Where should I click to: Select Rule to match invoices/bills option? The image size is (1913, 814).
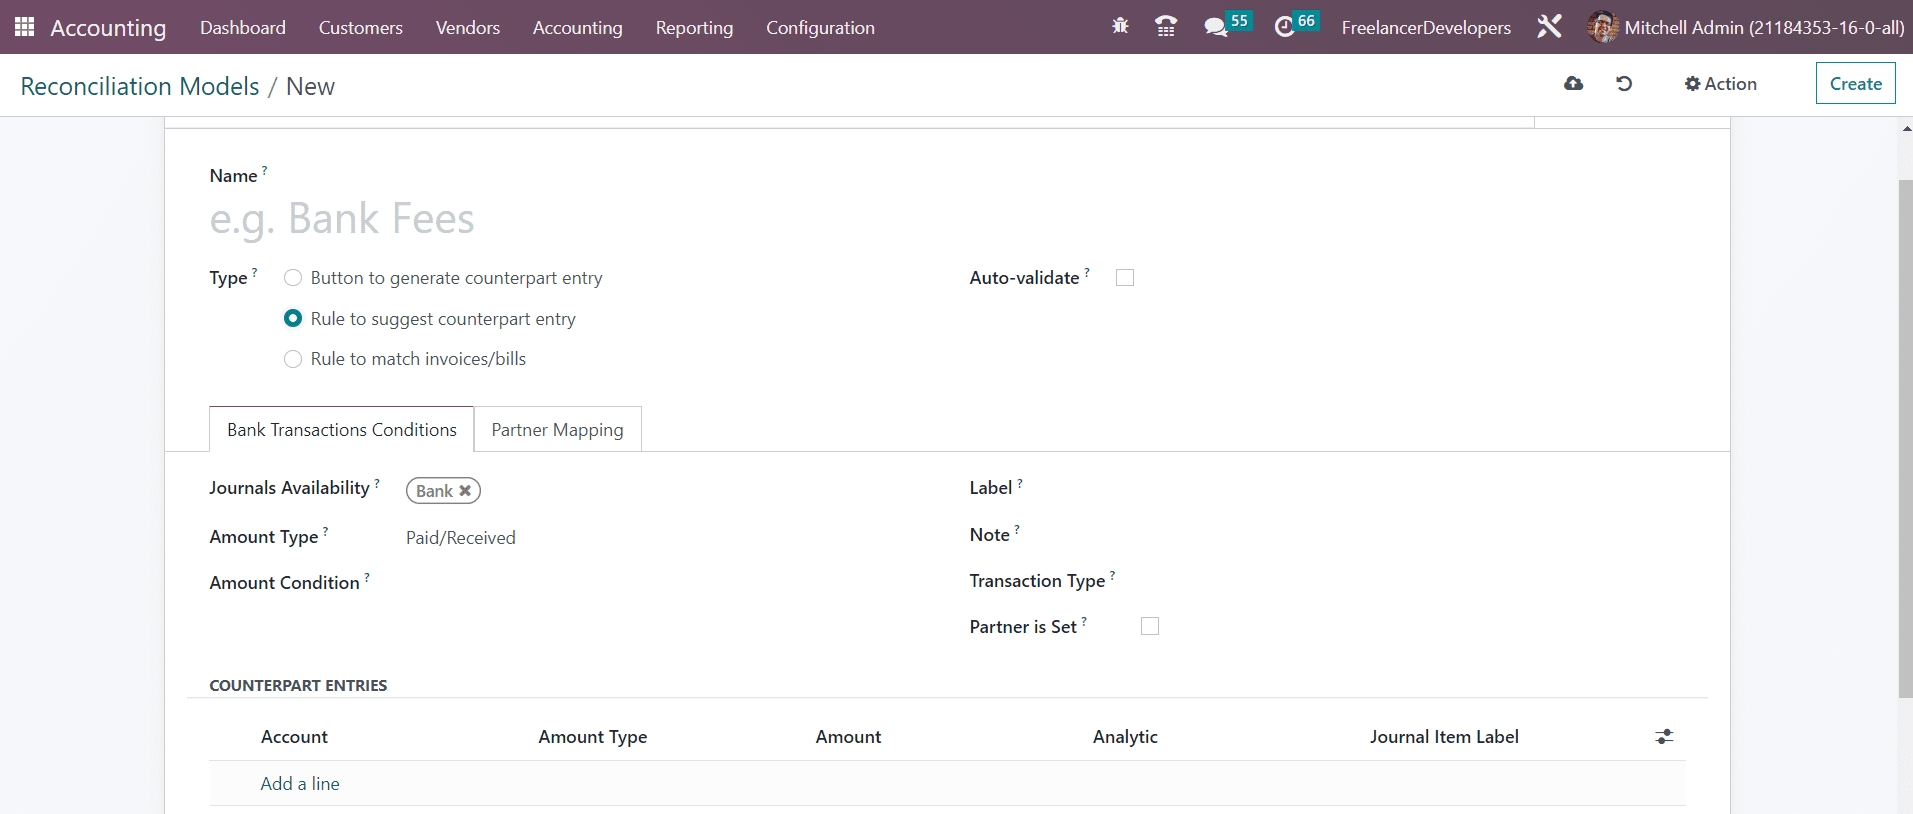pyautogui.click(x=293, y=359)
